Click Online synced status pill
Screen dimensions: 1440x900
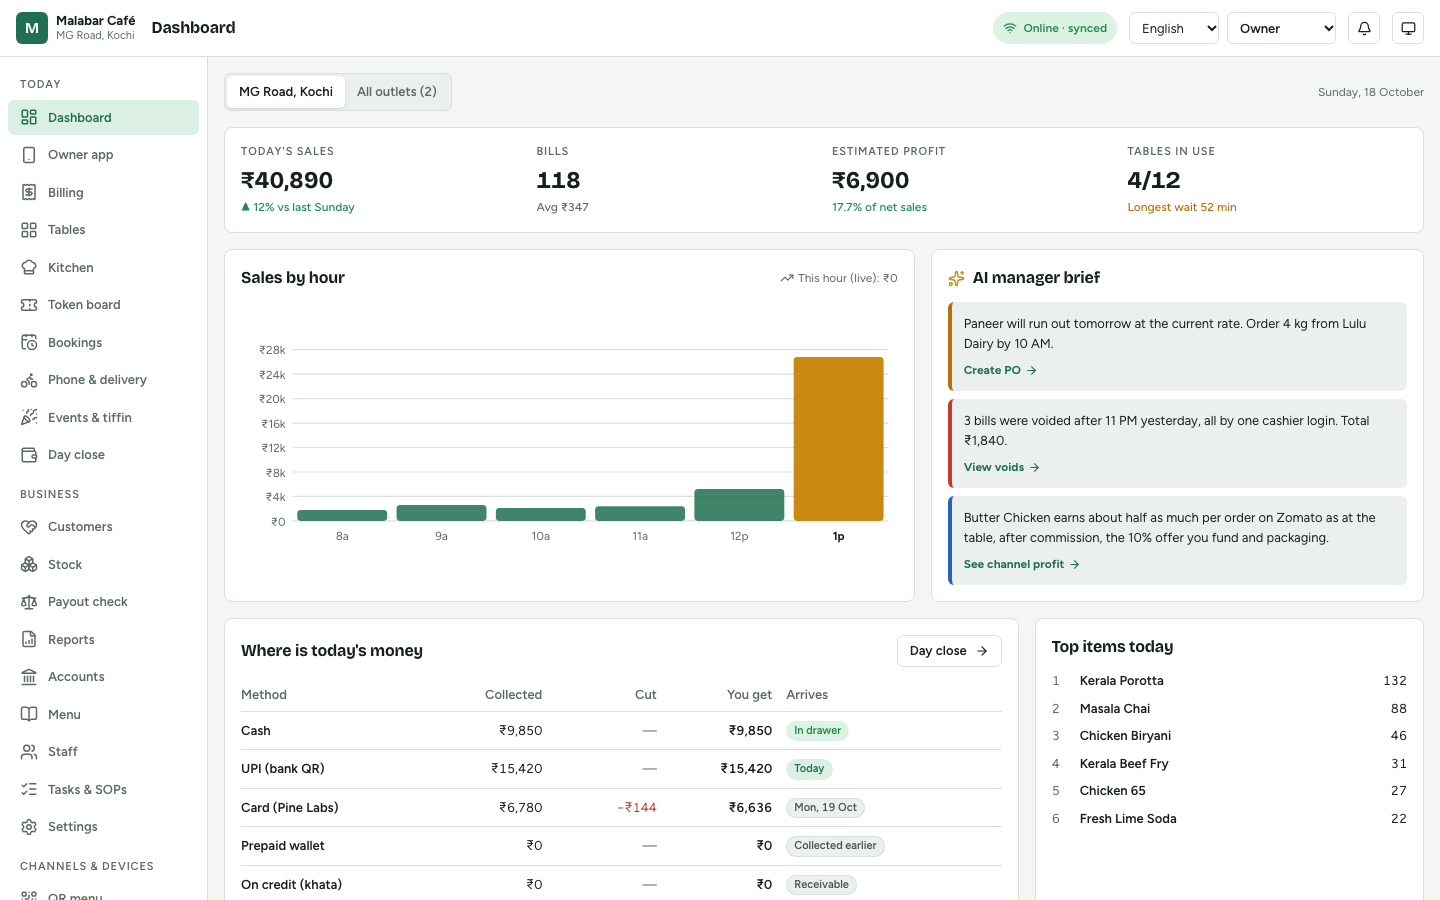[x=1055, y=28]
